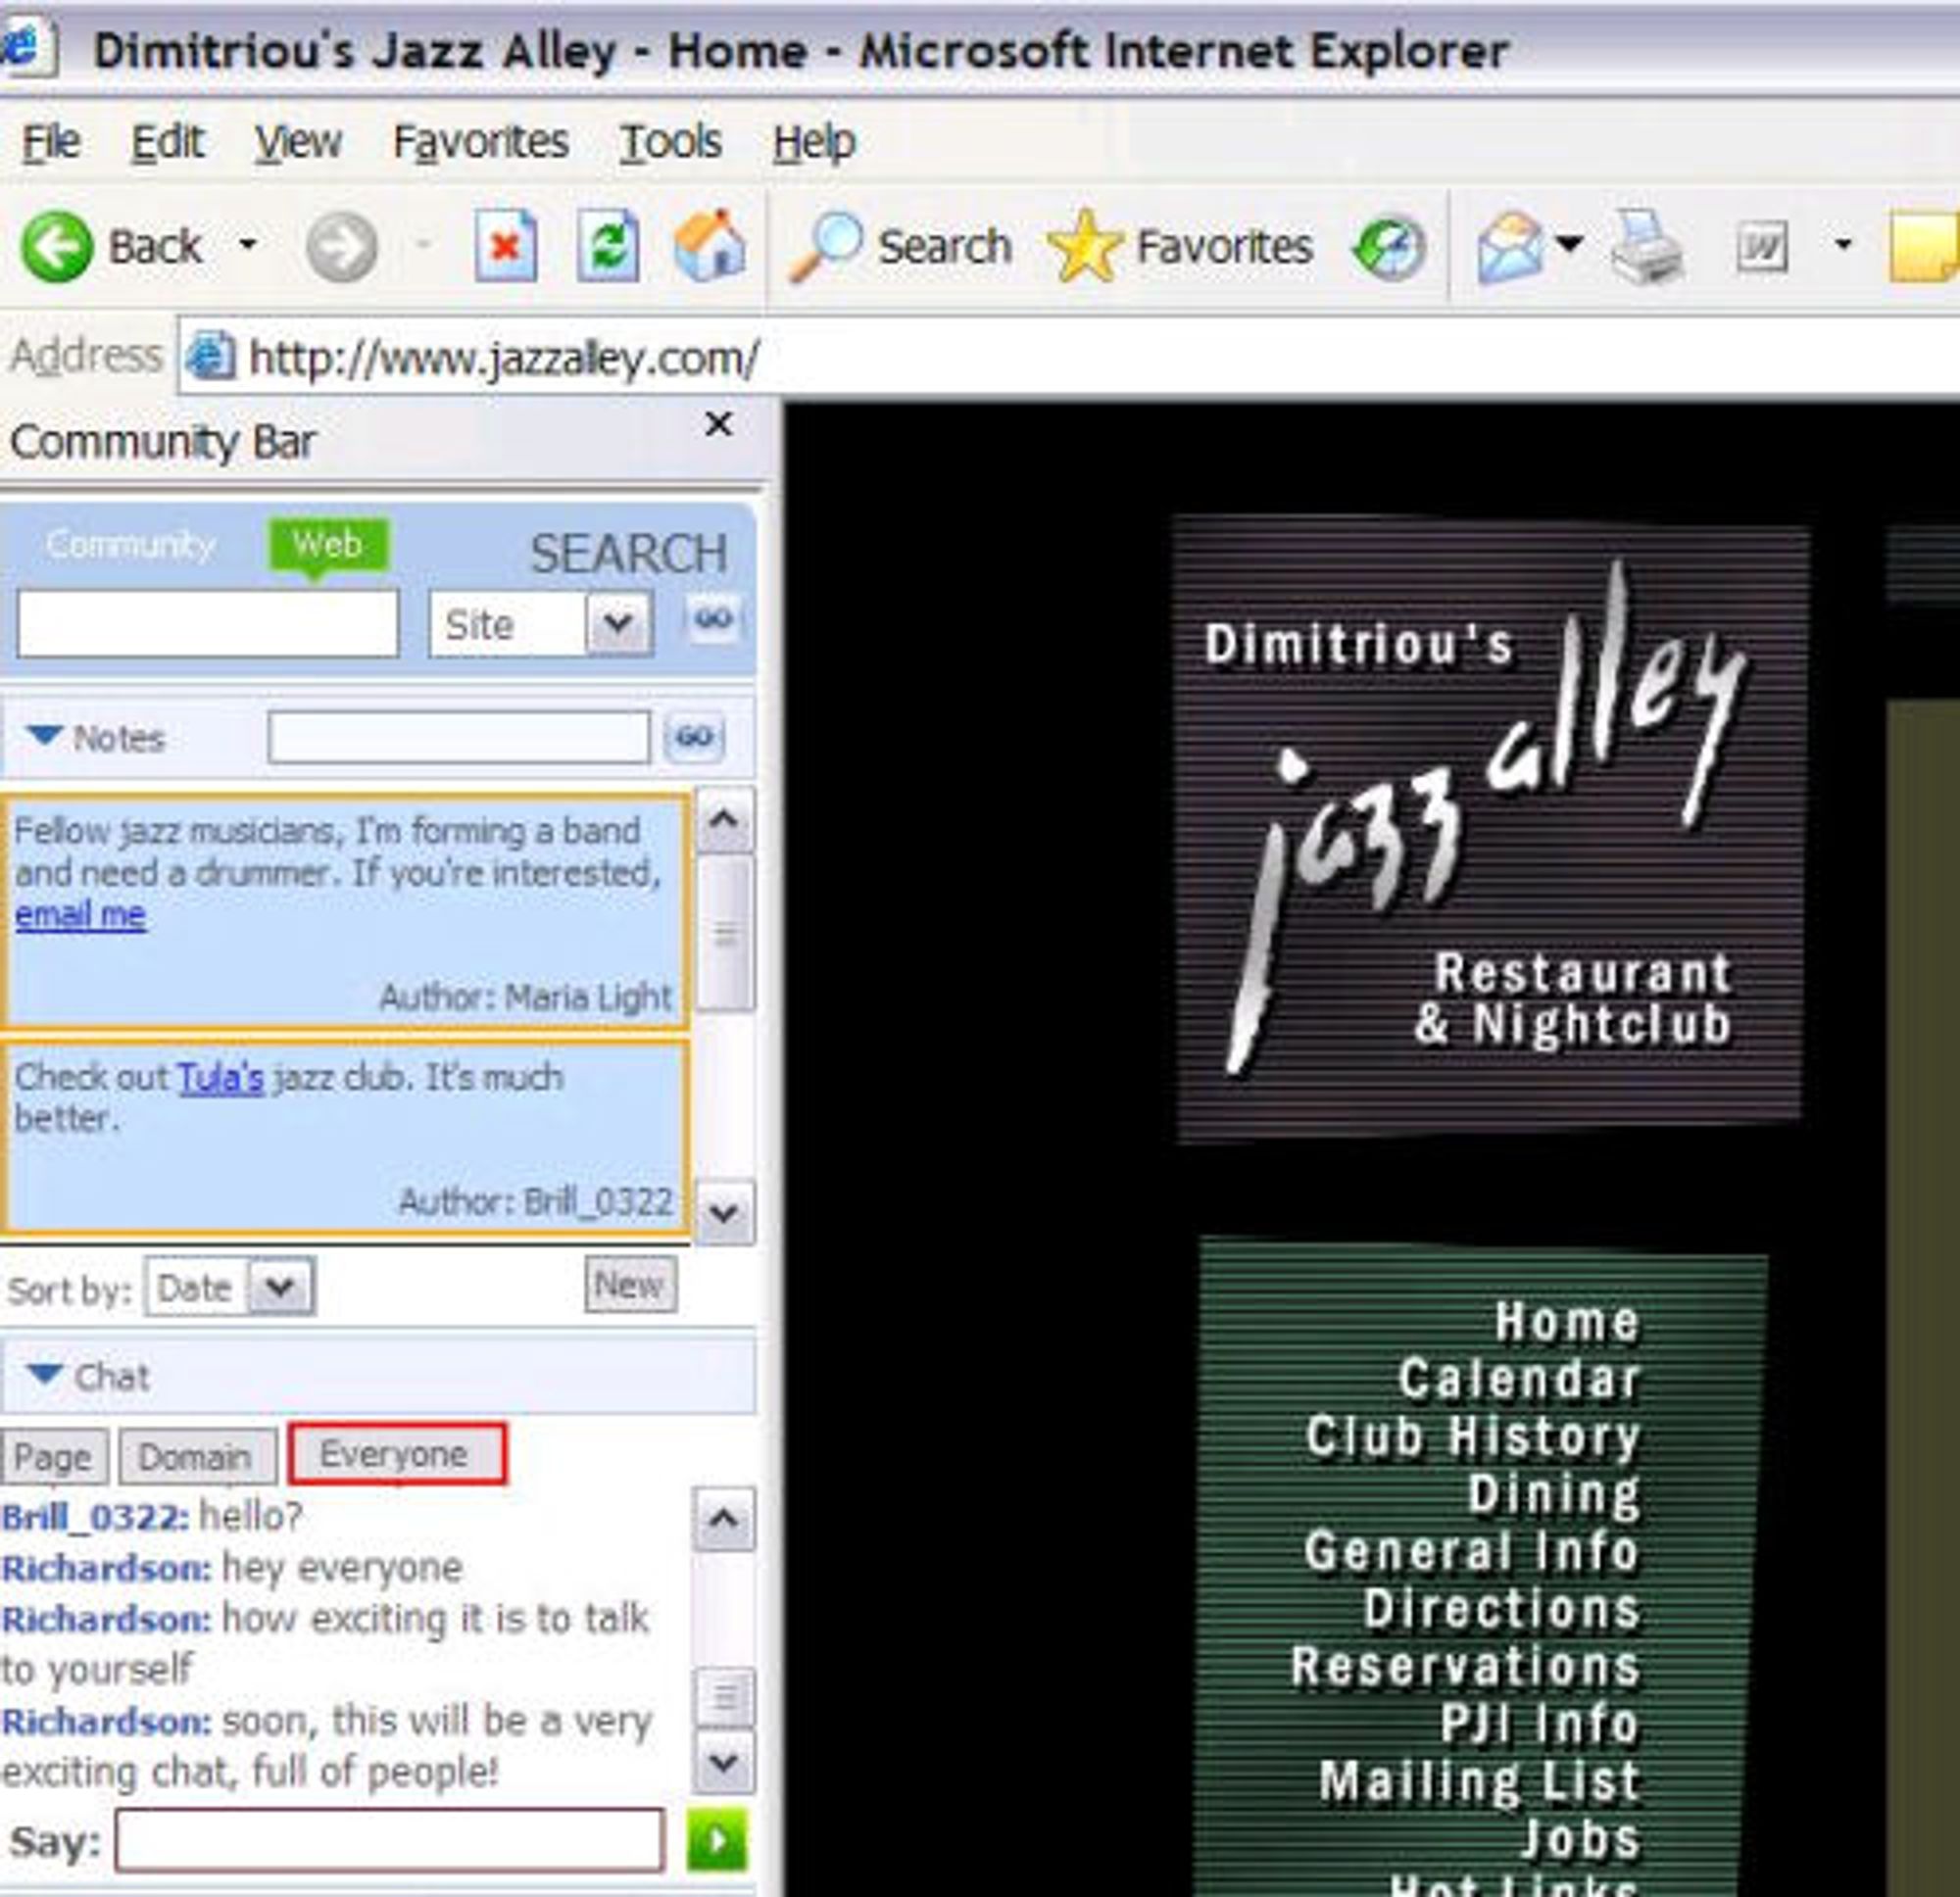Collapse the Chat section triangle
This screenshot has width=1960, height=1897.
click(45, 1375)
